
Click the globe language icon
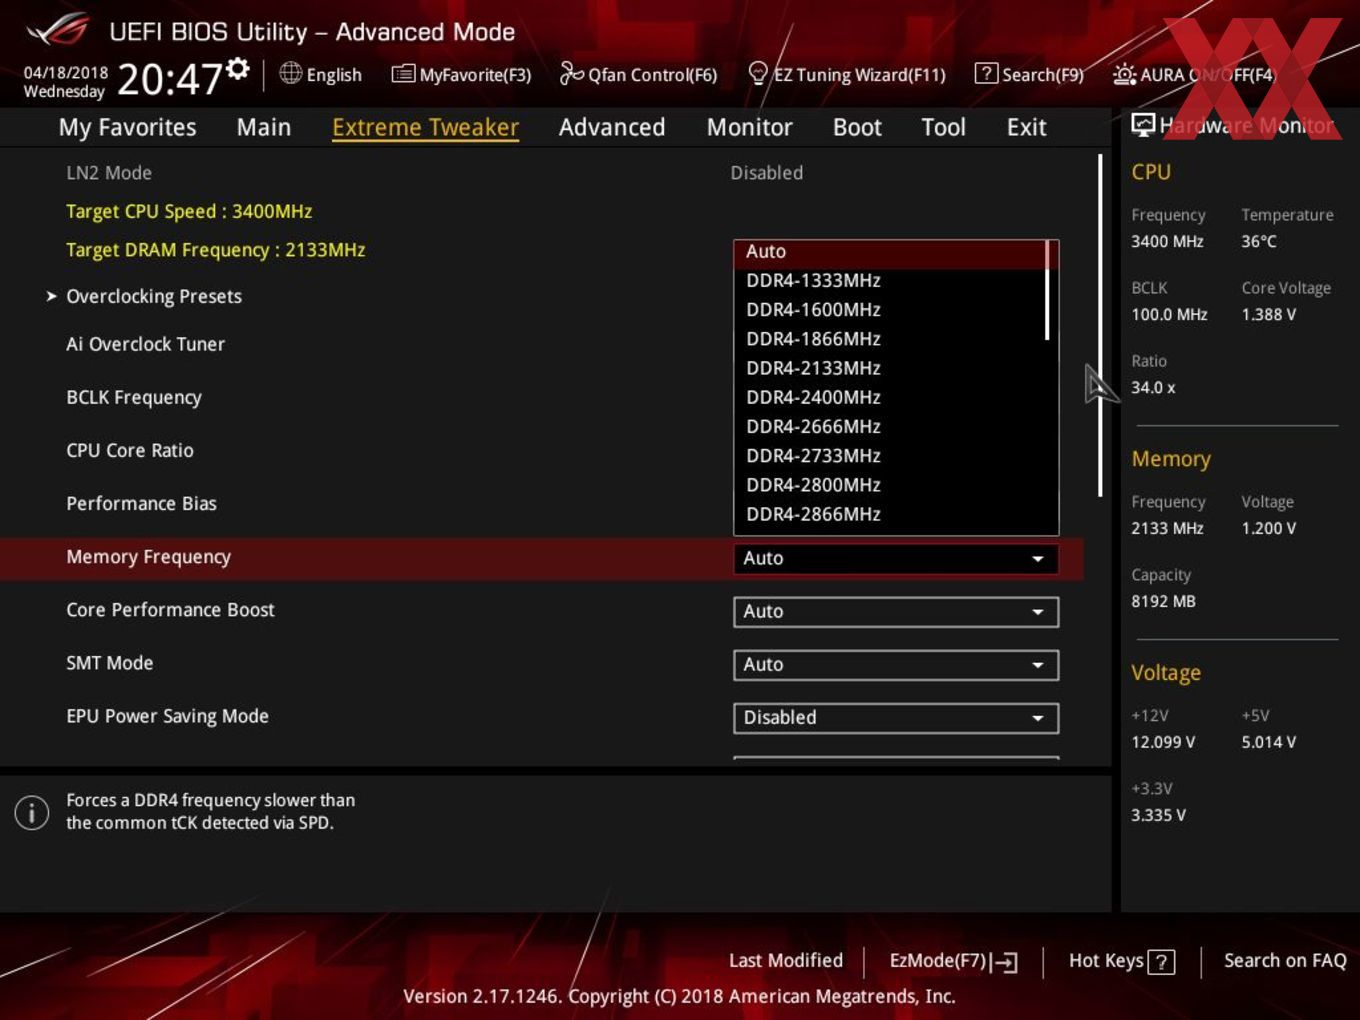(x=290, y=73)
